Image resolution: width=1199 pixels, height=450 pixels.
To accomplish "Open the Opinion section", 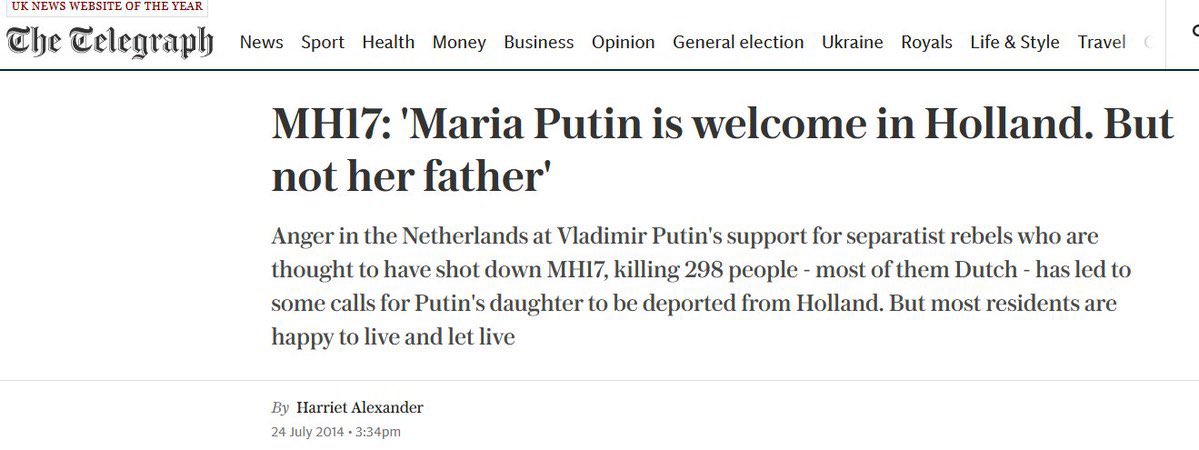I will (x=623, y=42).
